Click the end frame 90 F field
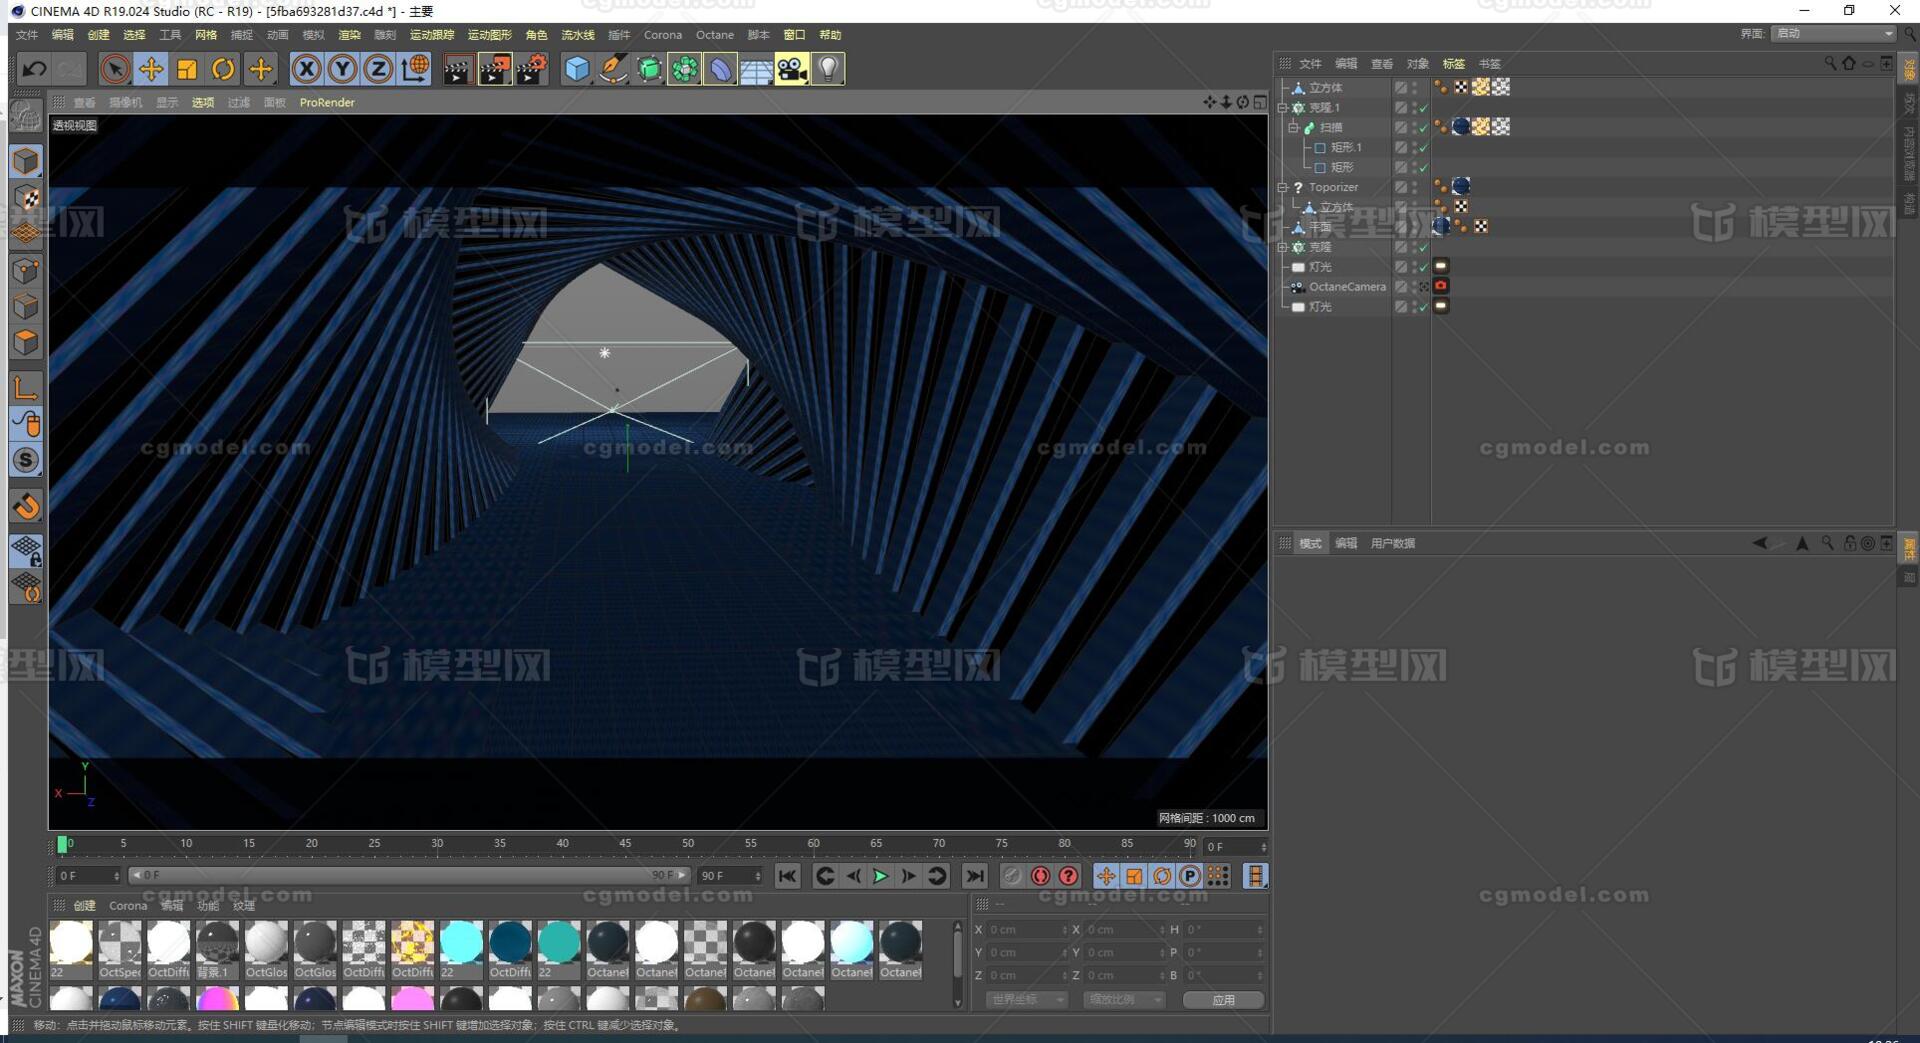Screen dimensions: 1920x1043 coord(730,876)
